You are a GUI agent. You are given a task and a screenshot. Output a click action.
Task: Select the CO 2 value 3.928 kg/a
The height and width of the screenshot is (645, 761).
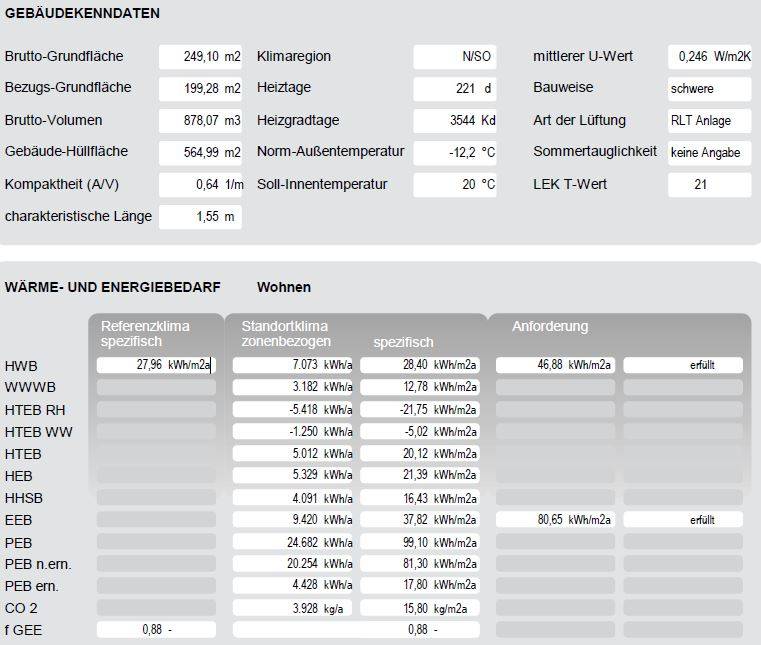click(x=293, y=608)
